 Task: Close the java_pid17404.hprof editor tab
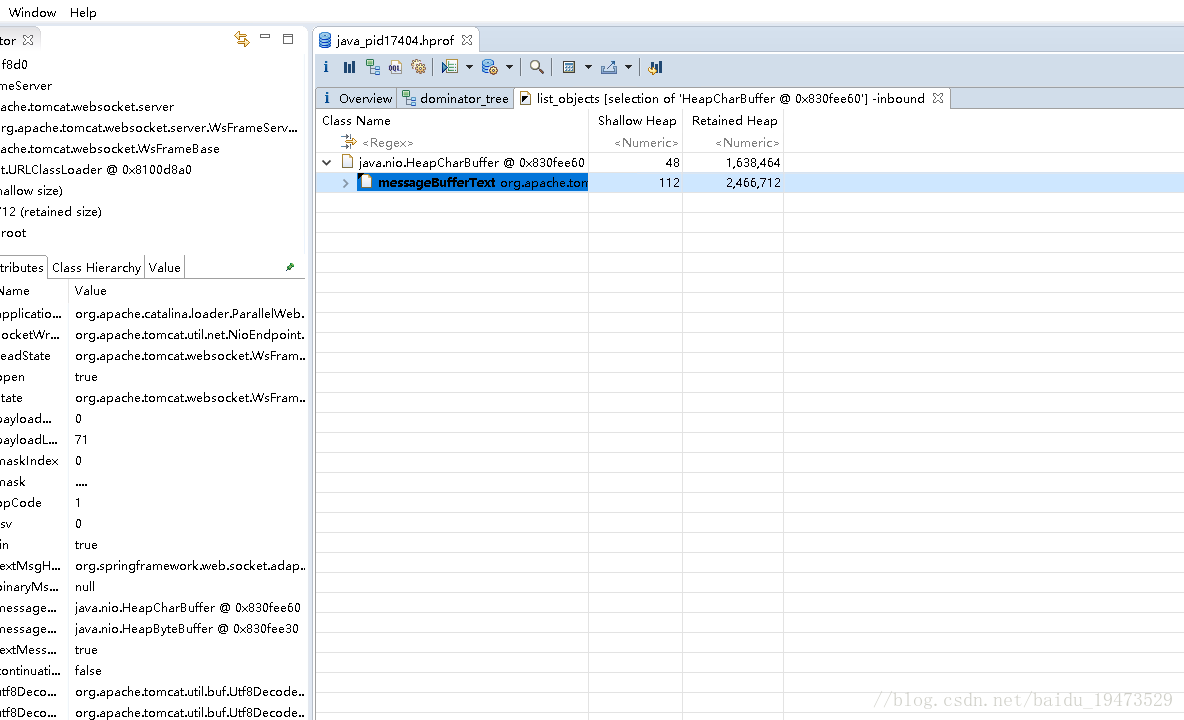tap(467, 40)
